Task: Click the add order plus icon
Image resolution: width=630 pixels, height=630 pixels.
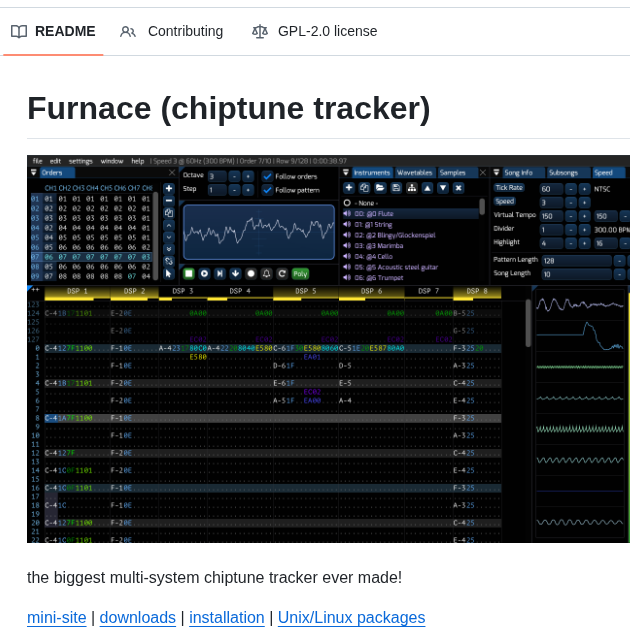Action: click(x=169, y=188)
